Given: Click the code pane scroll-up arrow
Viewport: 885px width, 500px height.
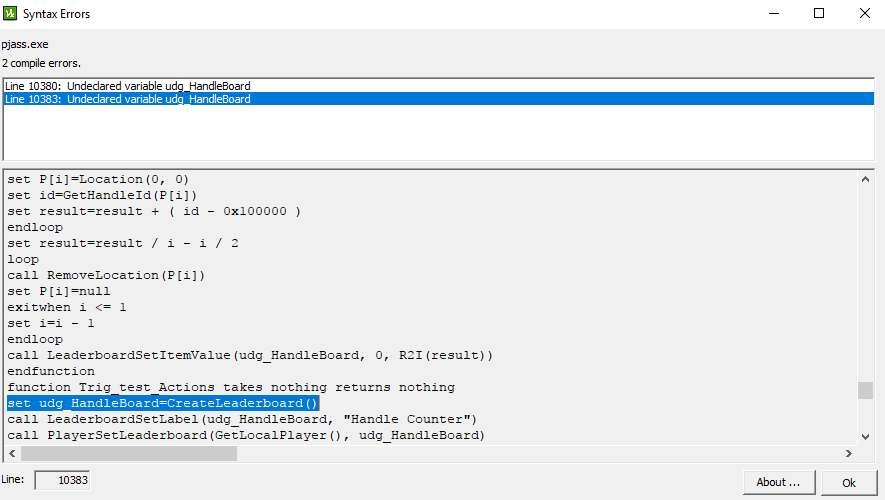Looking at the screenshot, I should (x=865, y=179).
